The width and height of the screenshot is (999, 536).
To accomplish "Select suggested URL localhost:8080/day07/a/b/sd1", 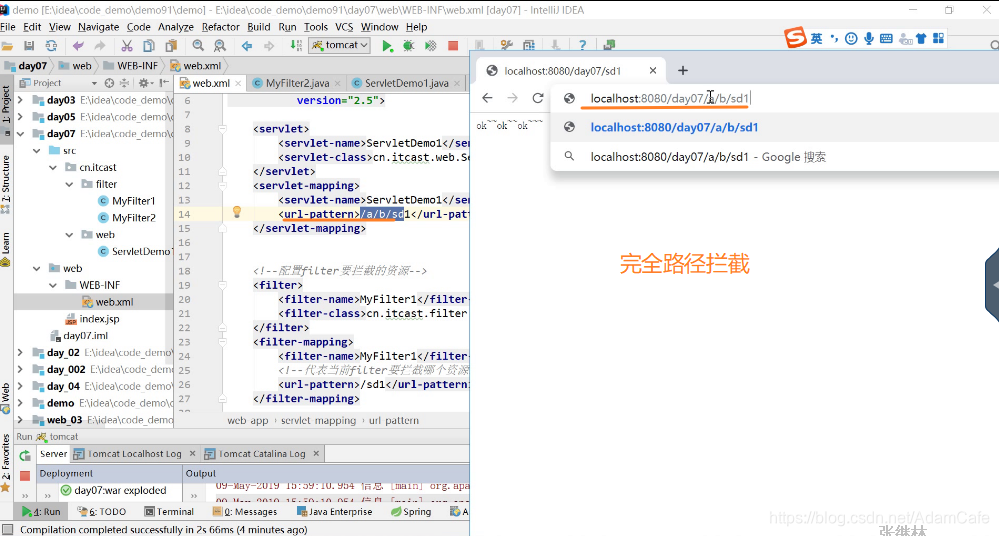I will click(774, 127).
